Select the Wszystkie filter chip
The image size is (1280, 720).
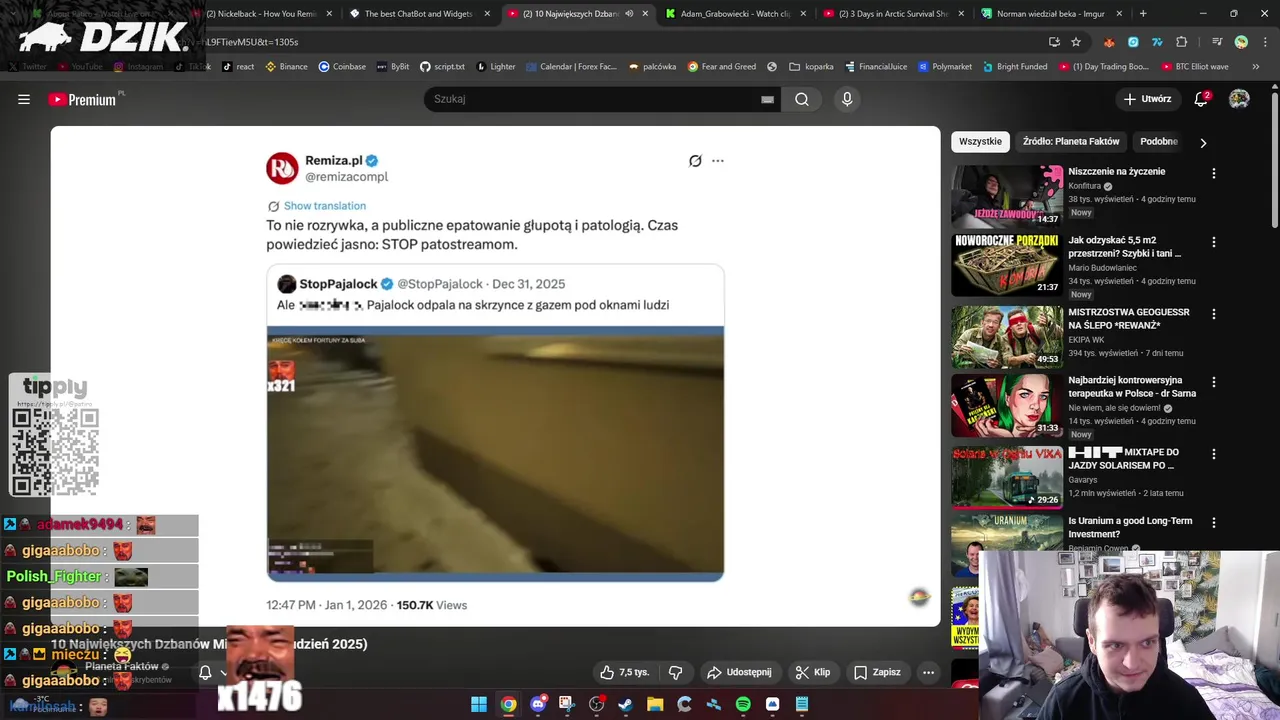point(980,141)
